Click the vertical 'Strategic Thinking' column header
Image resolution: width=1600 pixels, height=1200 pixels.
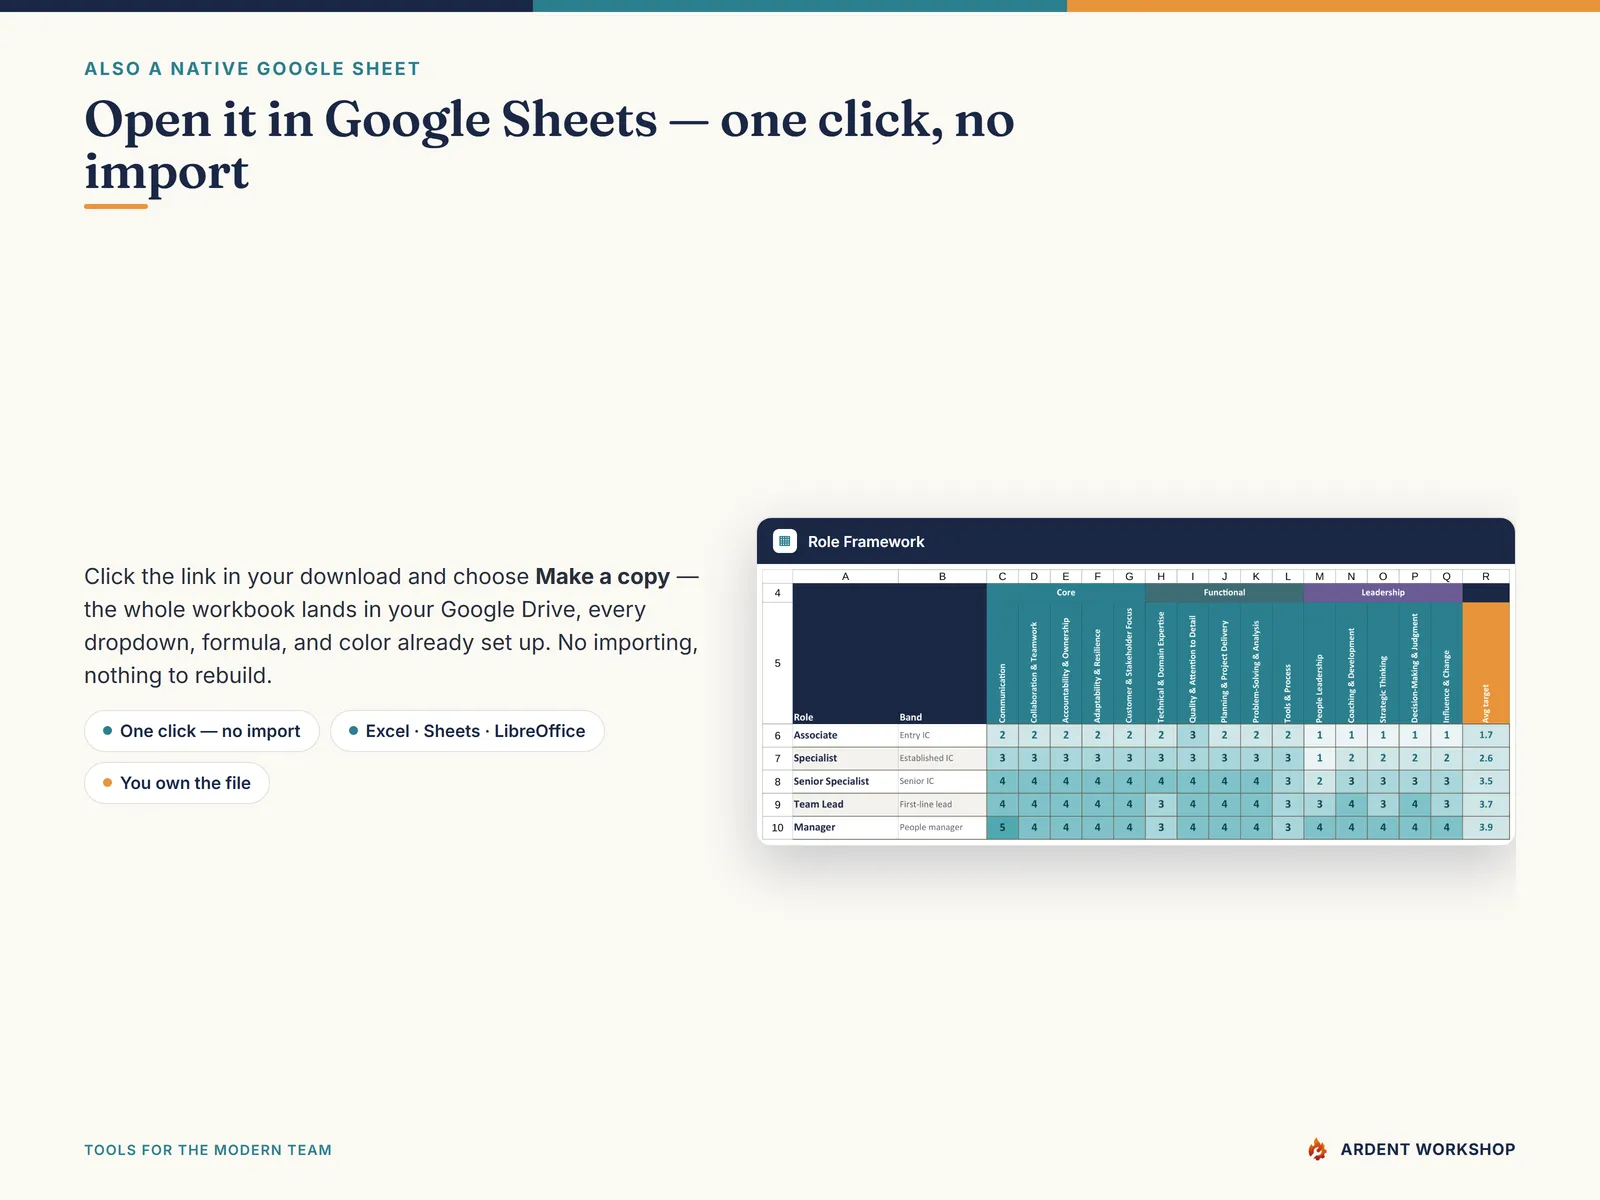pyautogui.click(x=1383, y=663)
